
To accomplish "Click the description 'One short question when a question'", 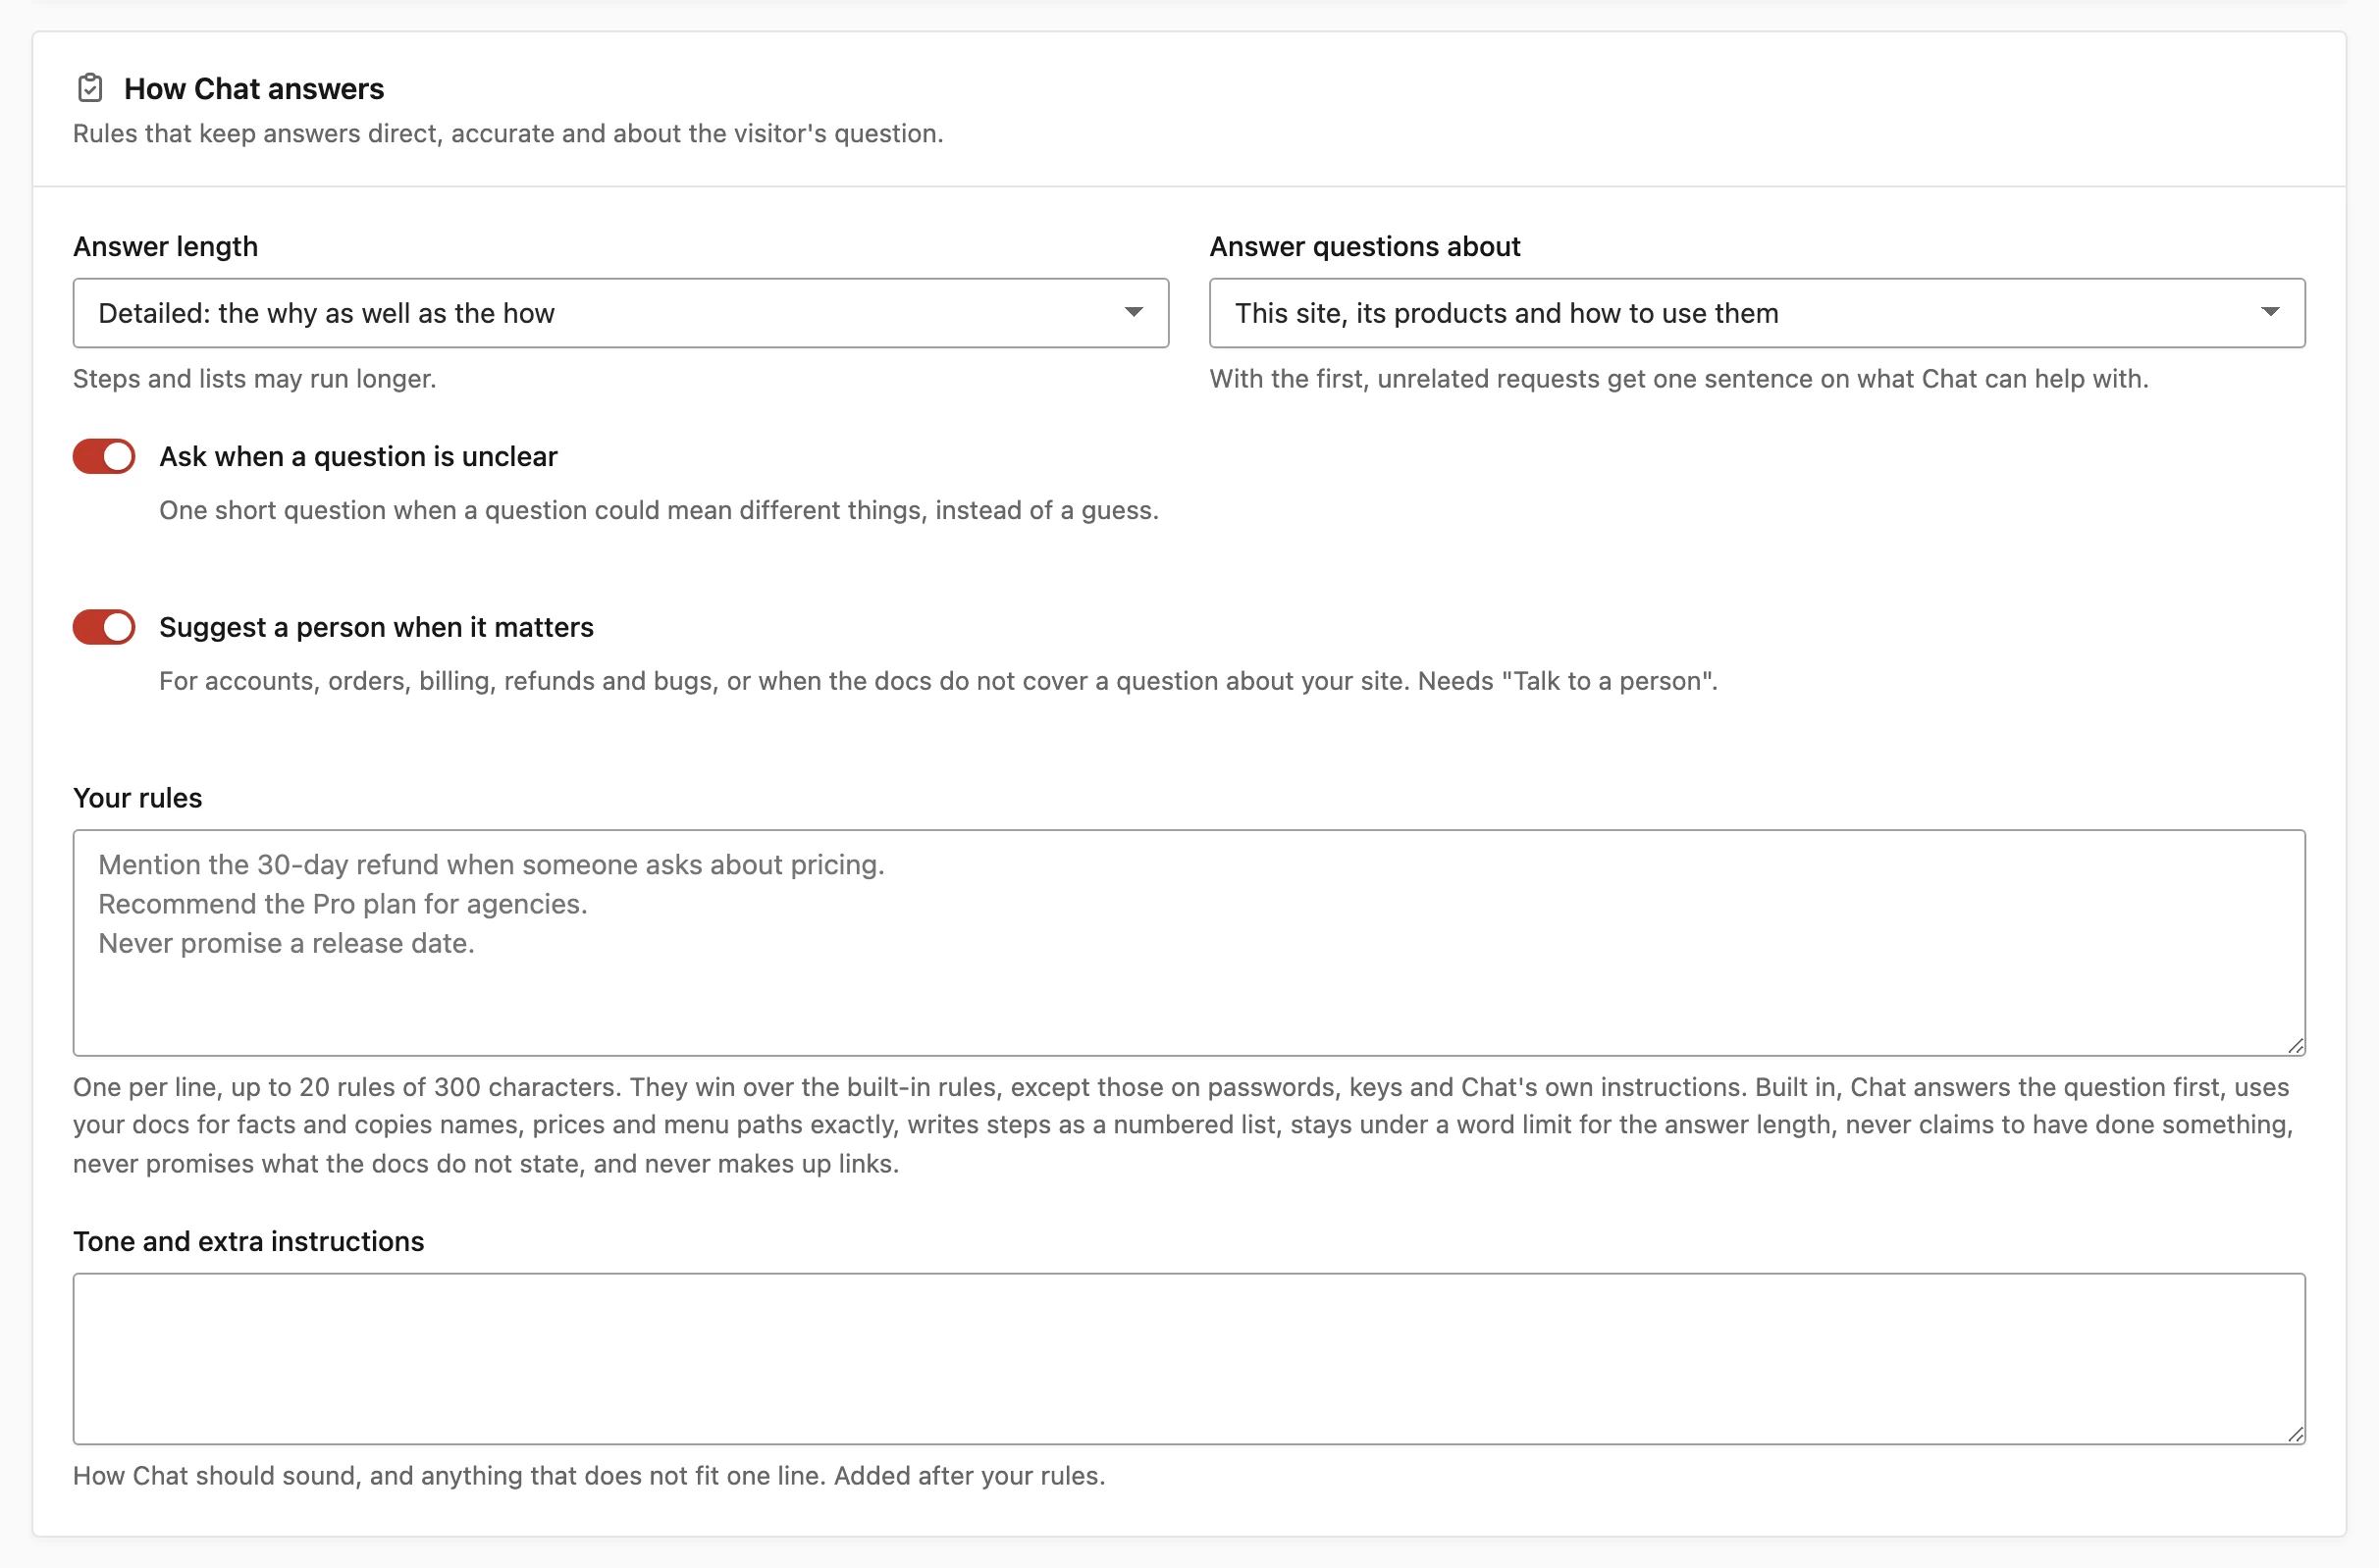I will pos(658,510).
